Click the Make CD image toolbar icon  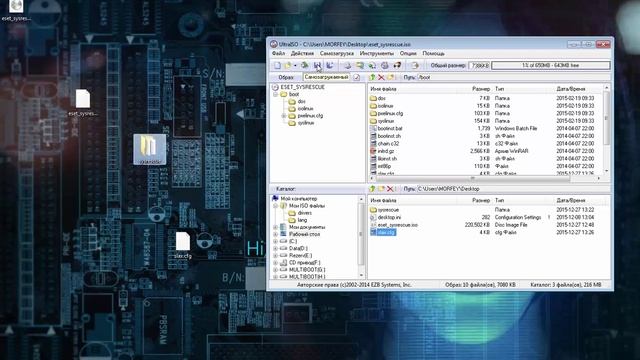coord(347,65)
